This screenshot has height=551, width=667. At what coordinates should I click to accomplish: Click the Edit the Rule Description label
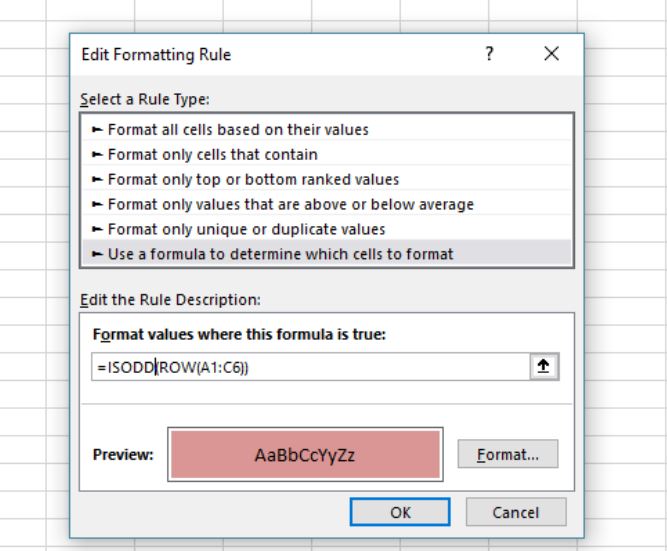point(170,300)
